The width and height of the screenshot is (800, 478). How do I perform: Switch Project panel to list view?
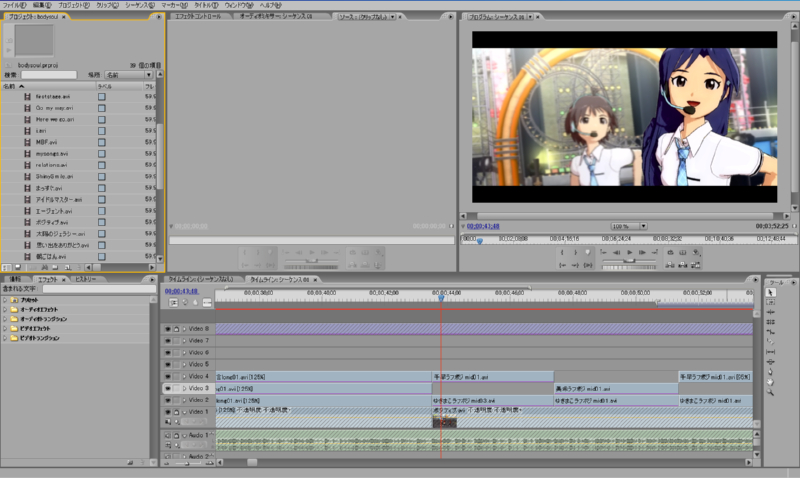point(6,267)
